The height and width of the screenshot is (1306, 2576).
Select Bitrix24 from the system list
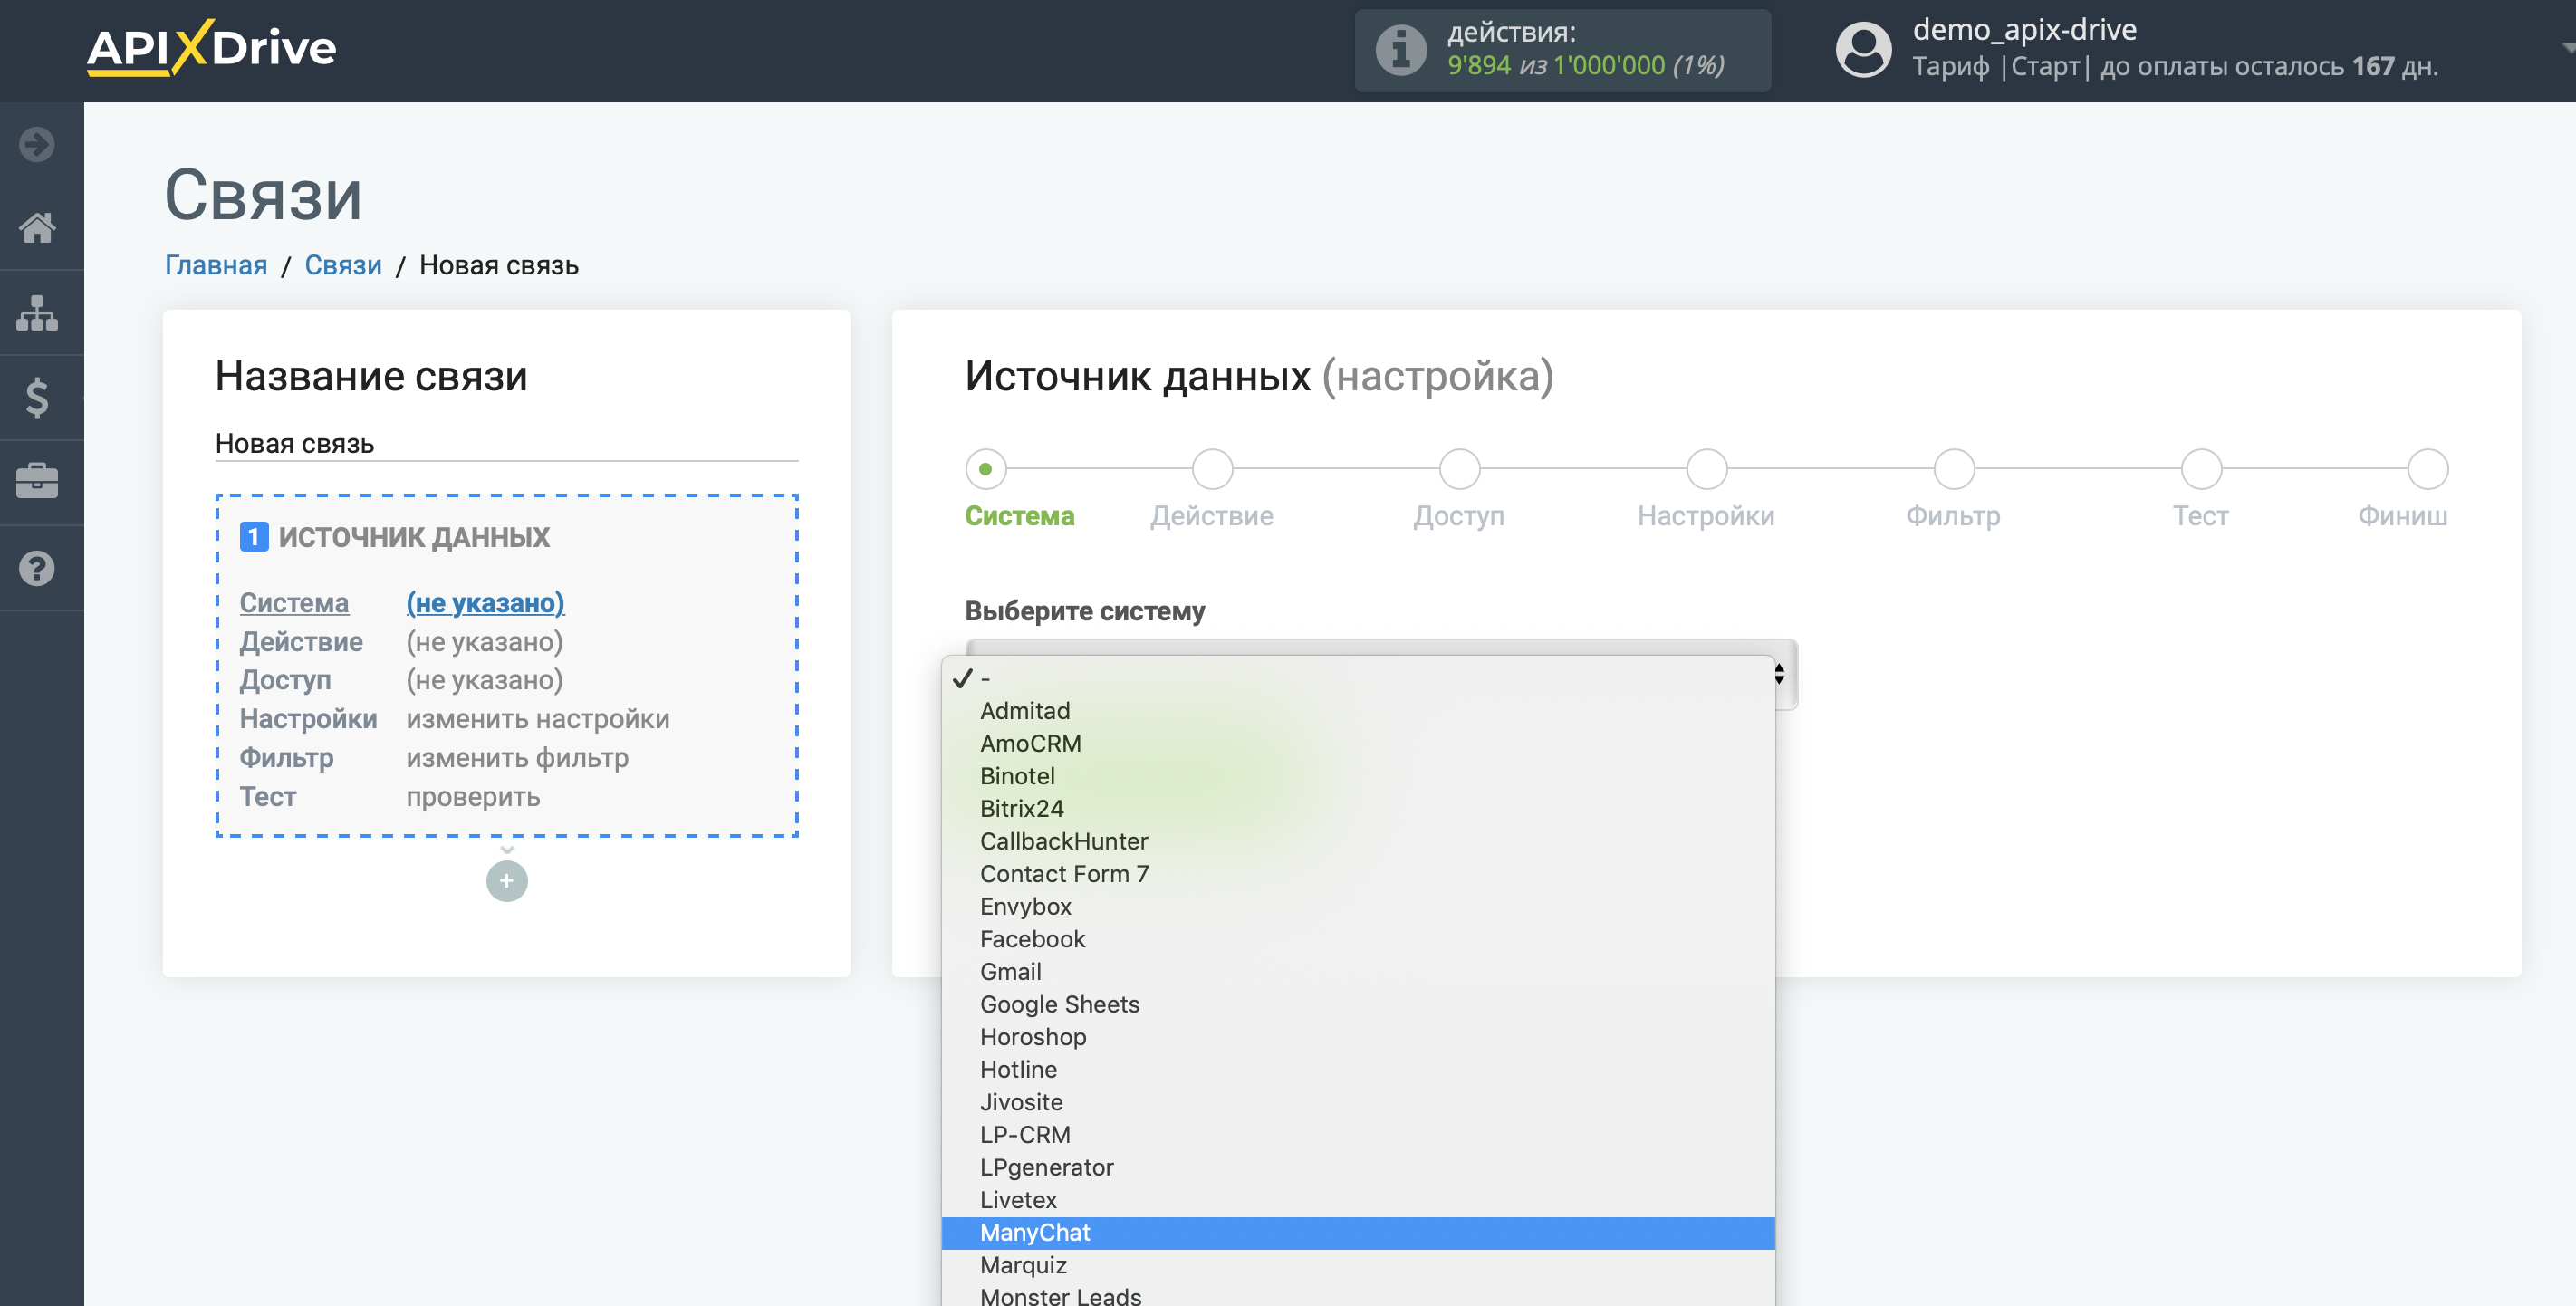tap(1358, 809)
